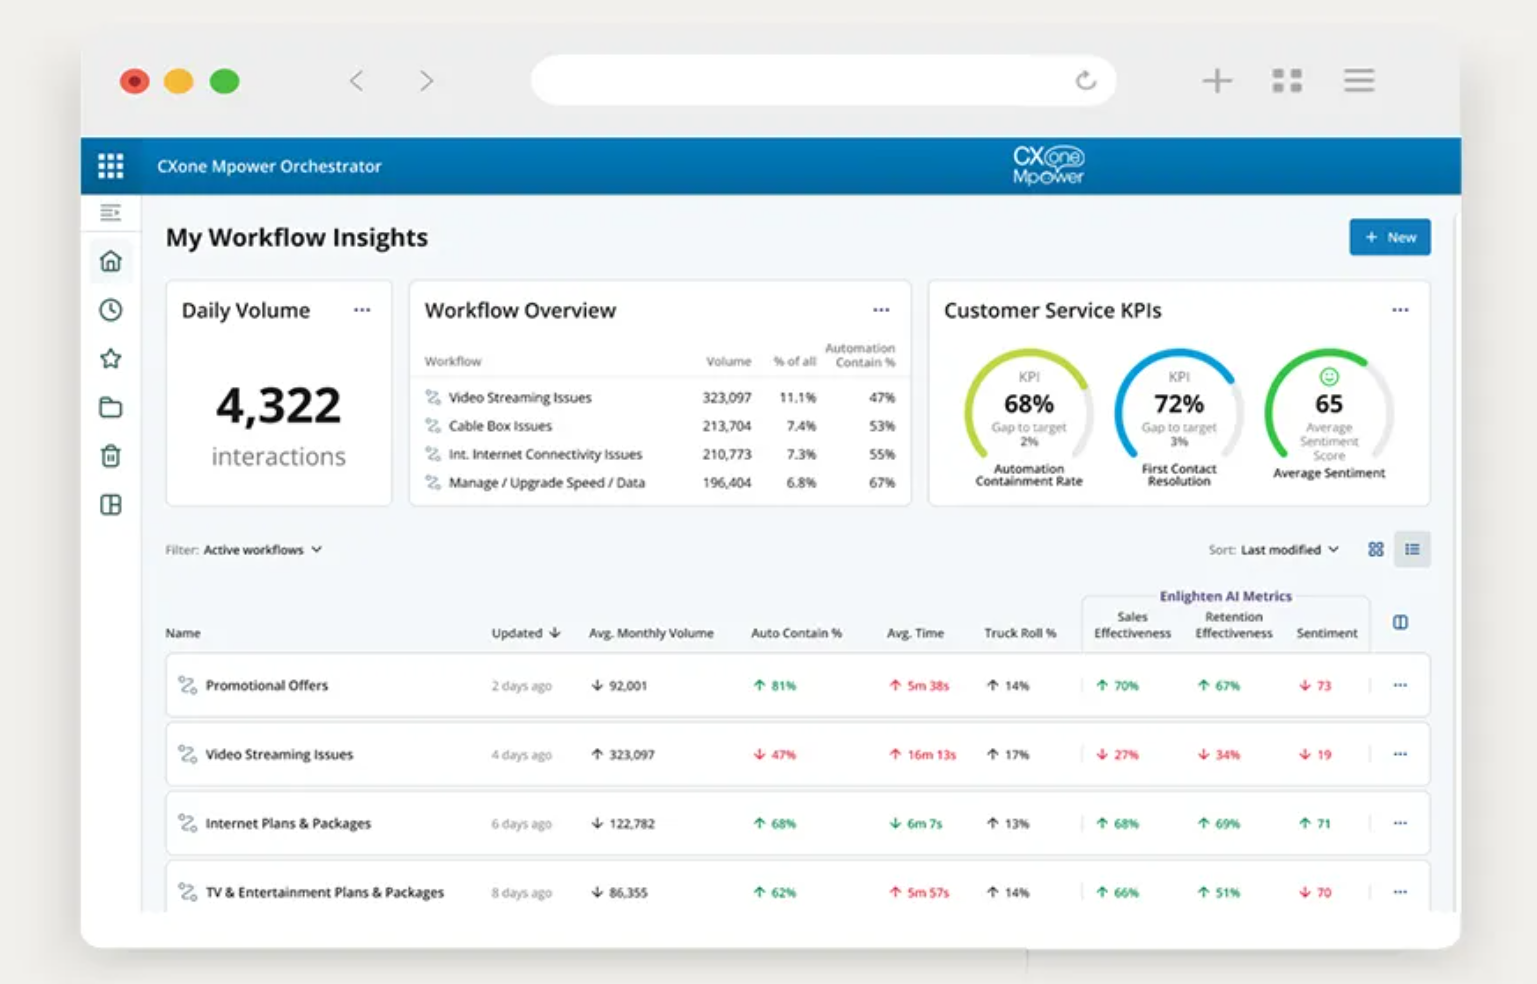Click the New button

point(1389,237)
